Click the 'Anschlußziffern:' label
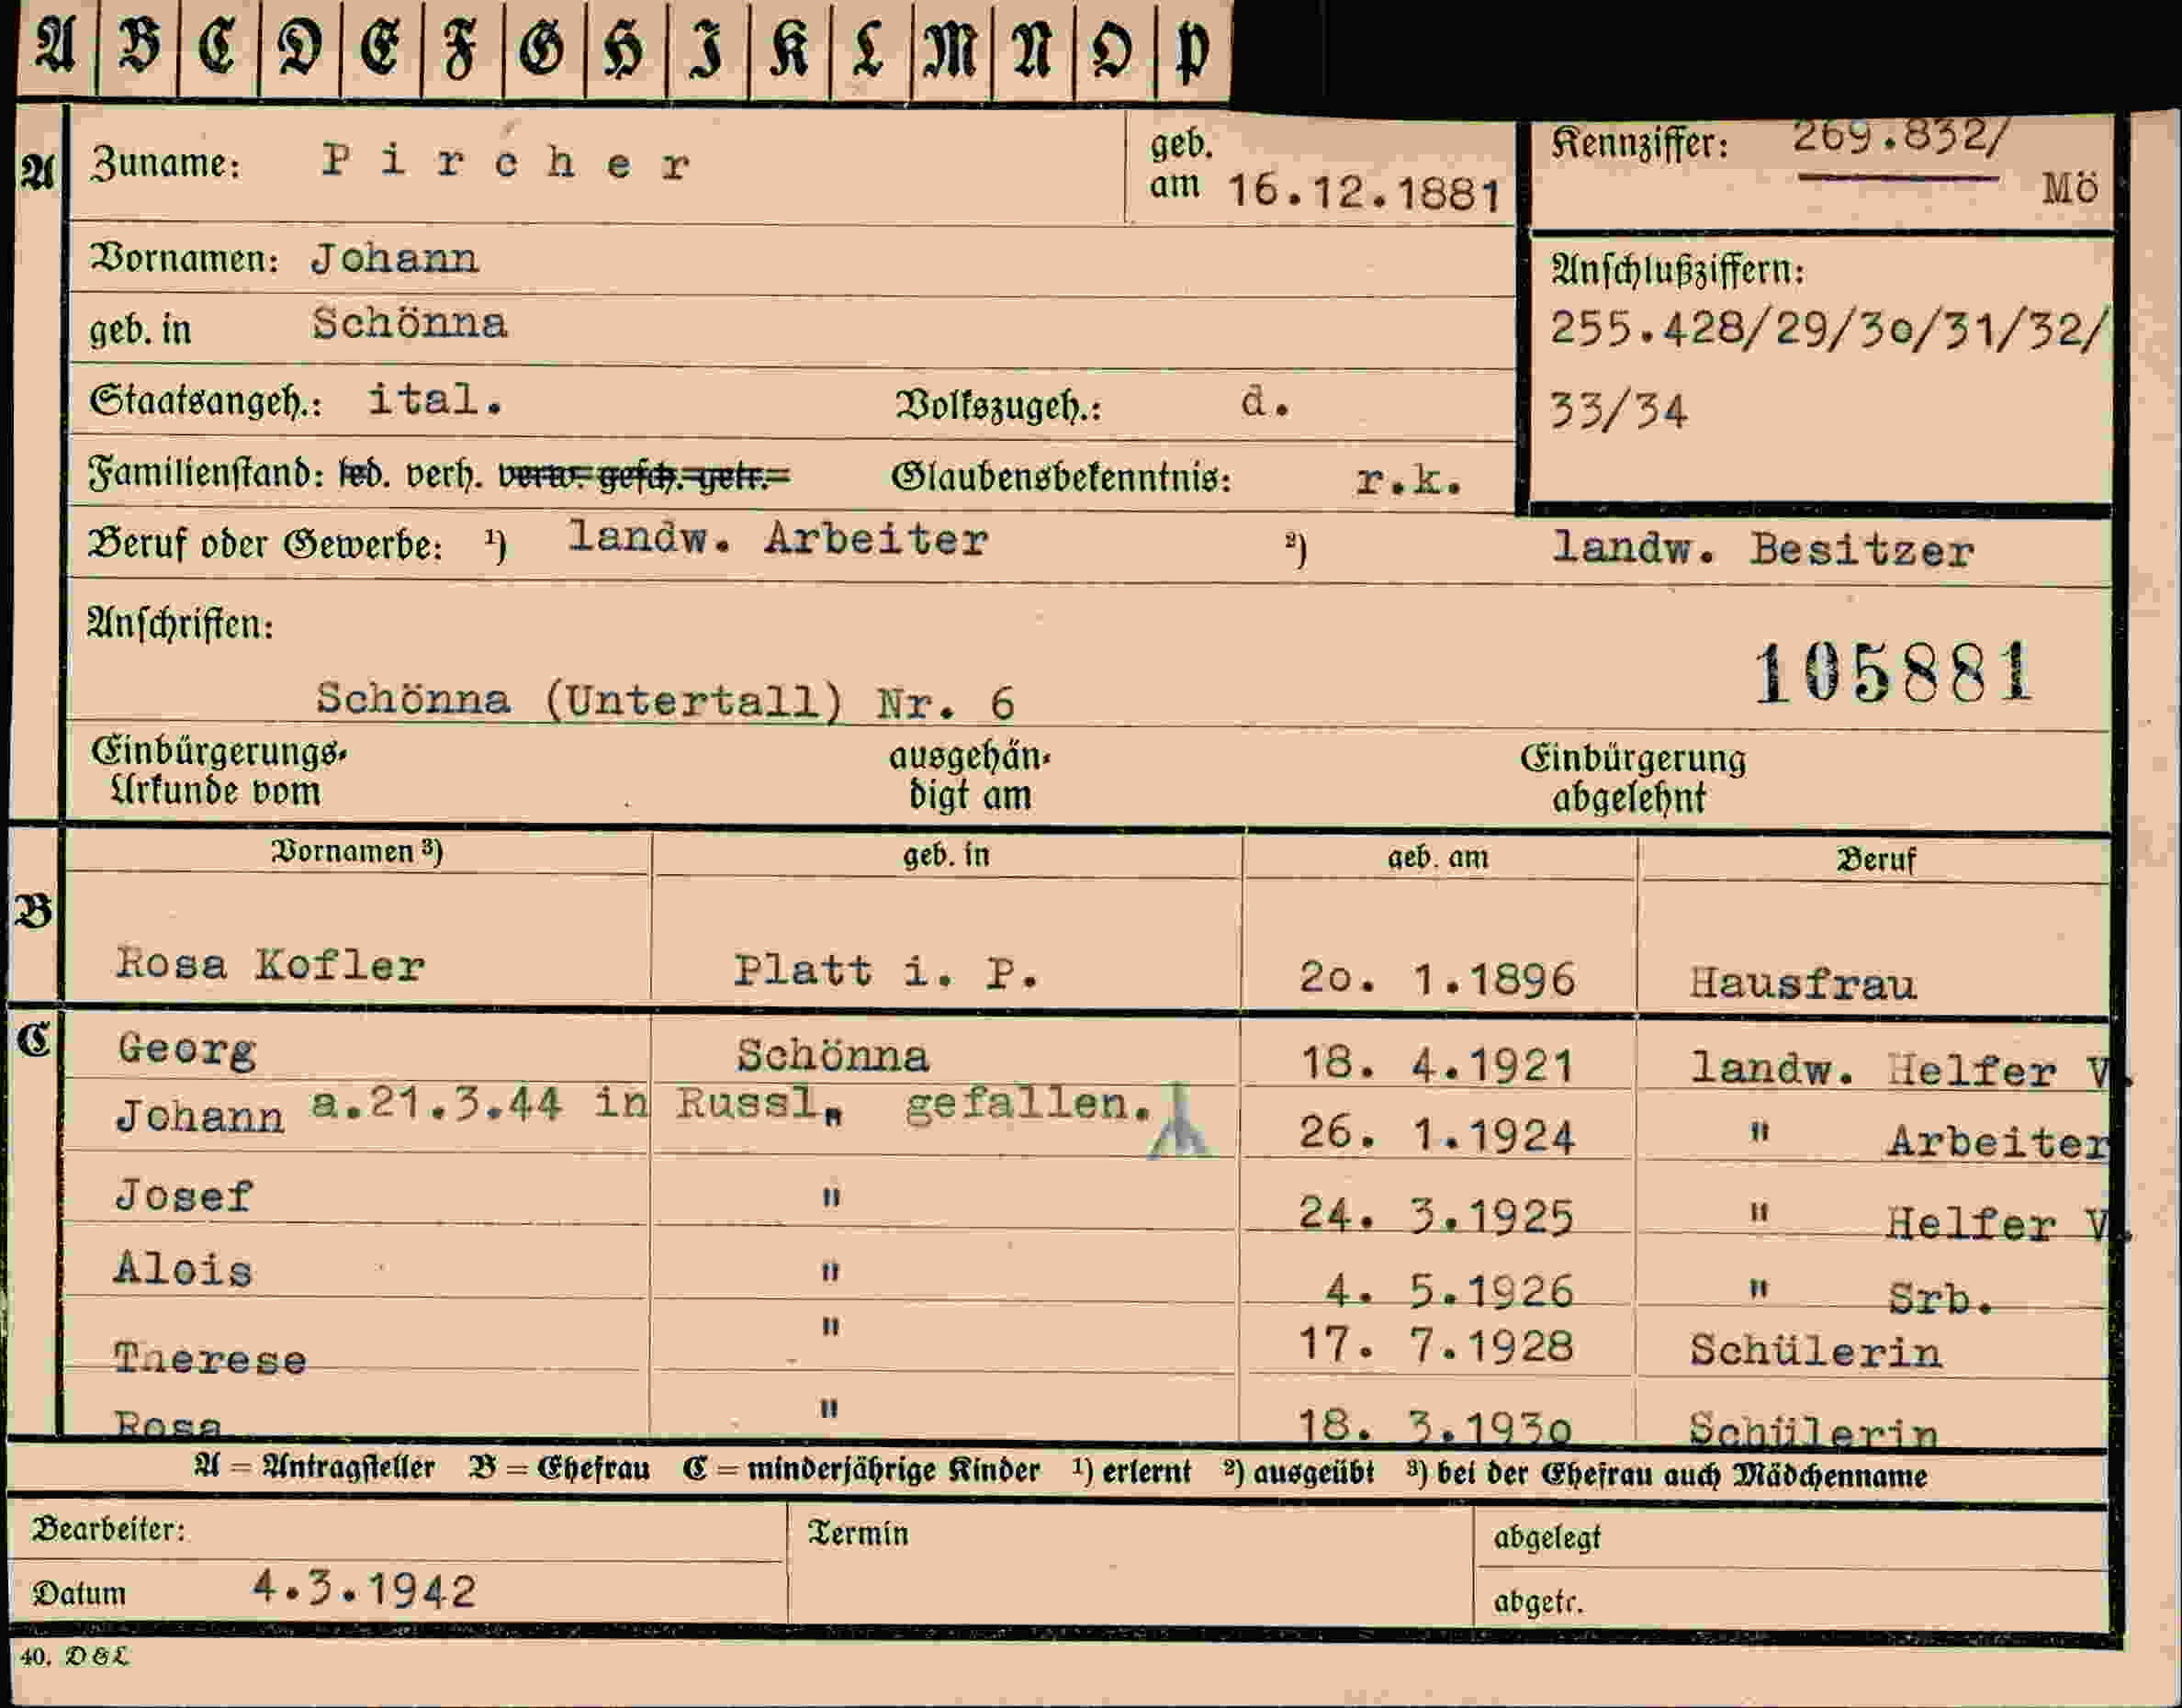 [1678, 270]
